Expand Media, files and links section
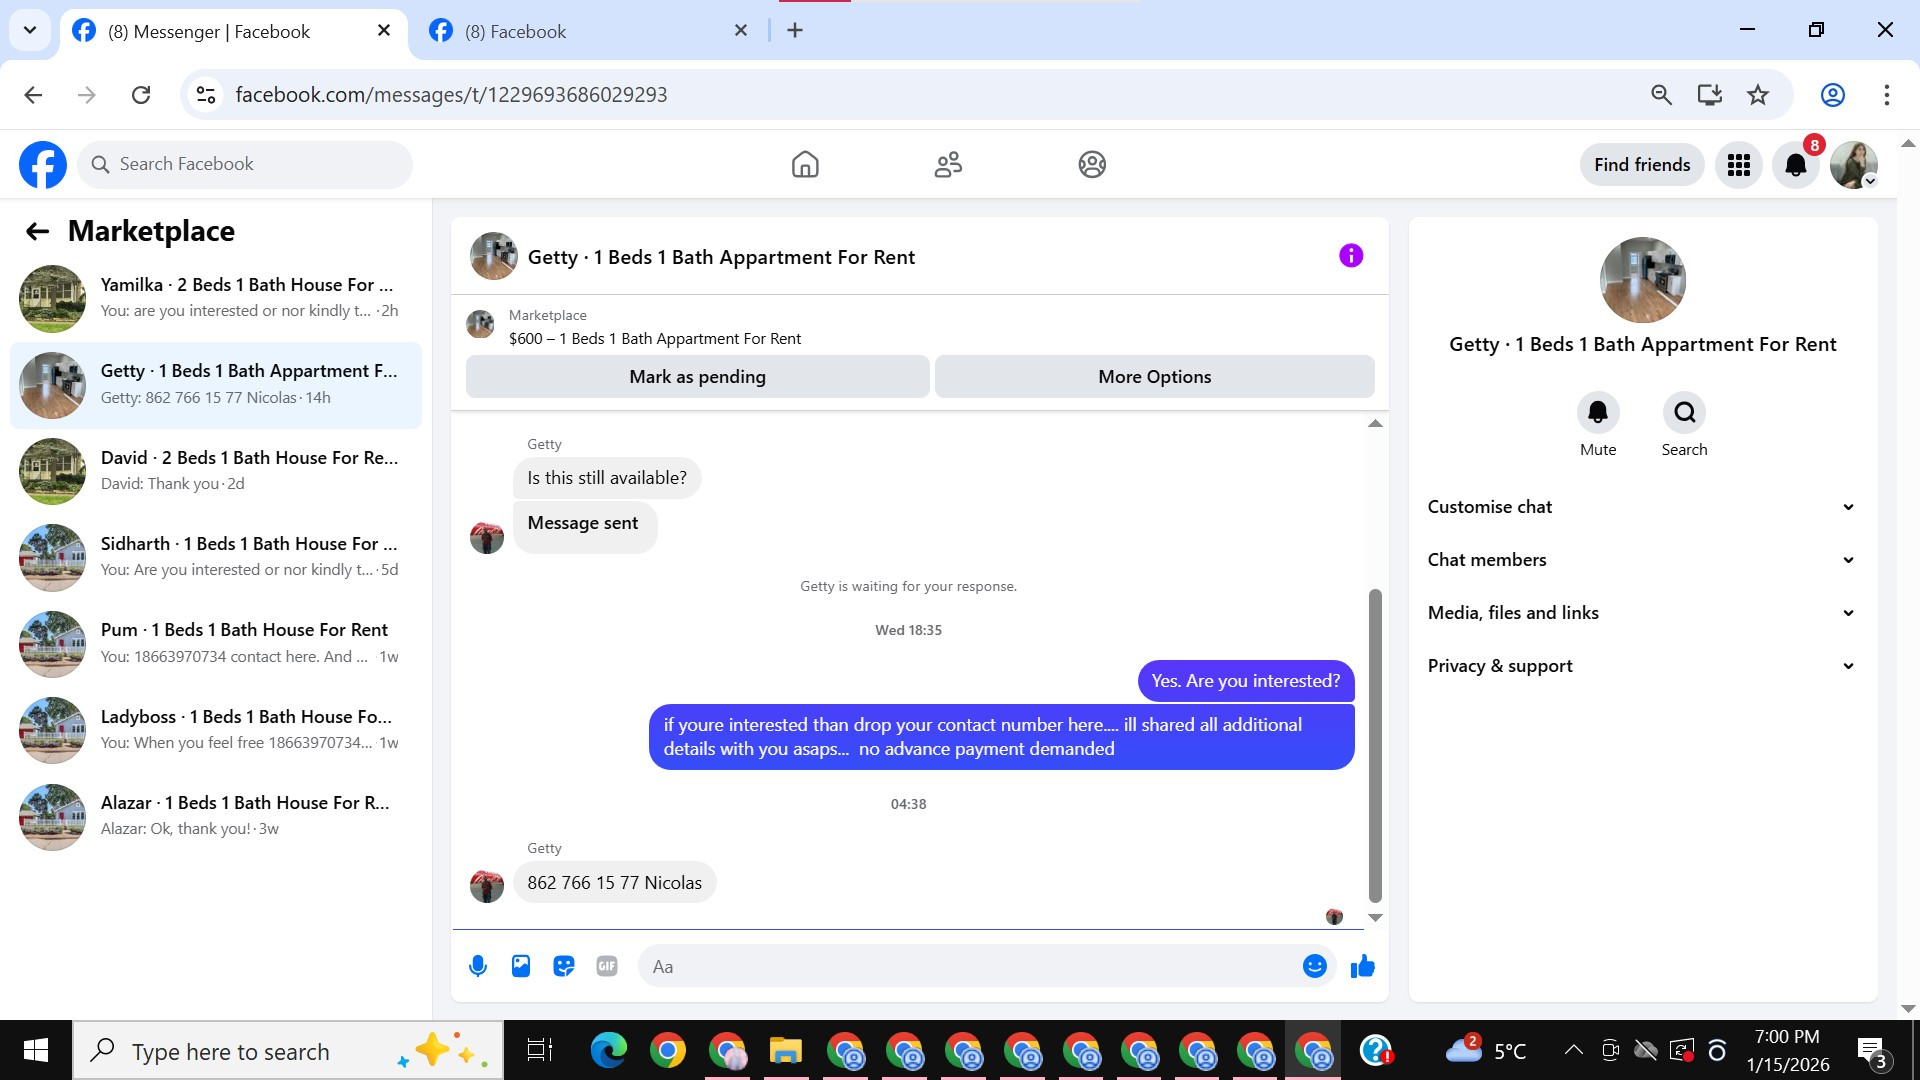 [1641, 613]
